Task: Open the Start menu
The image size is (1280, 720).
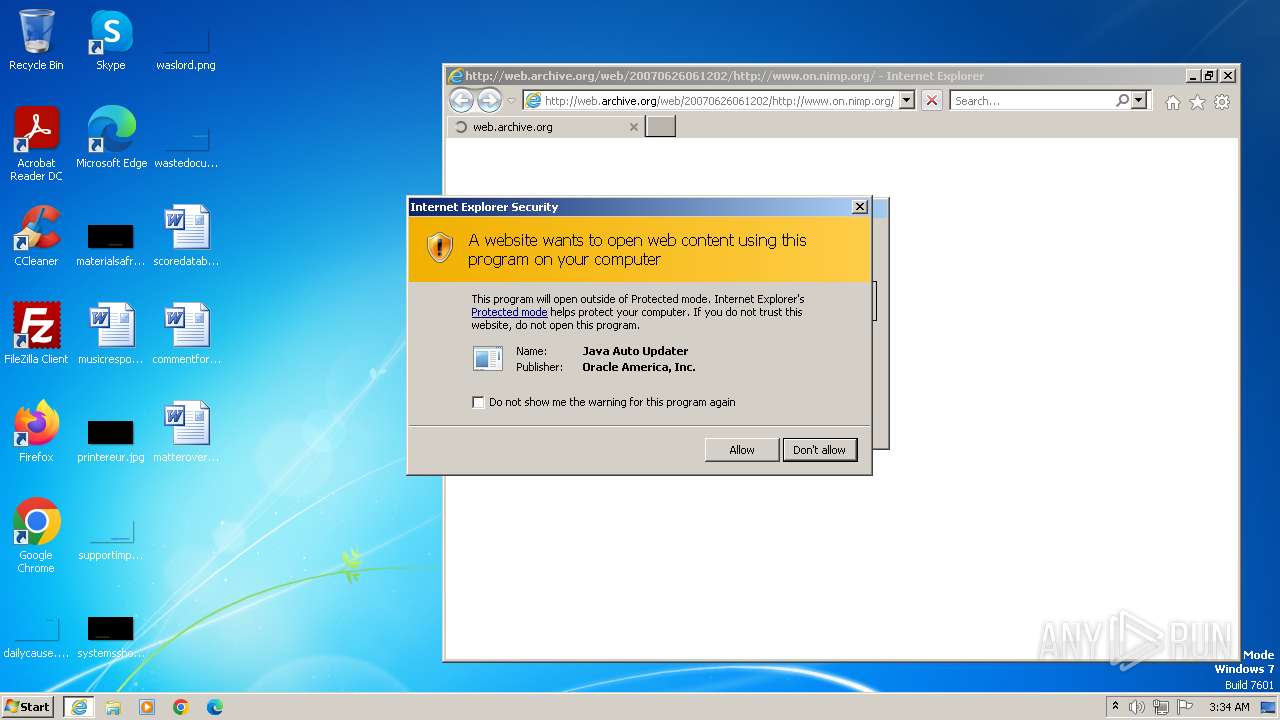Action: pyautogui.click(x=28, y=706)
